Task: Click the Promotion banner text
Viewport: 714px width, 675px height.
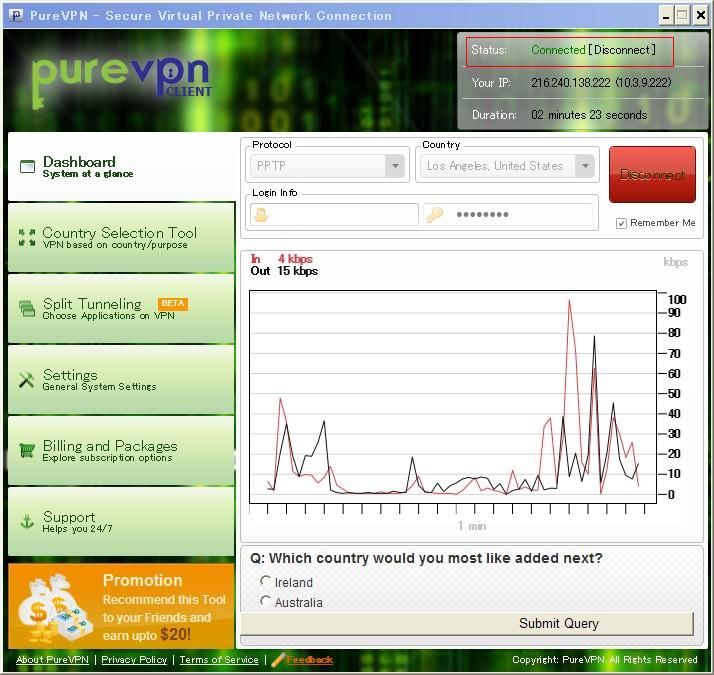Action: 164,608
